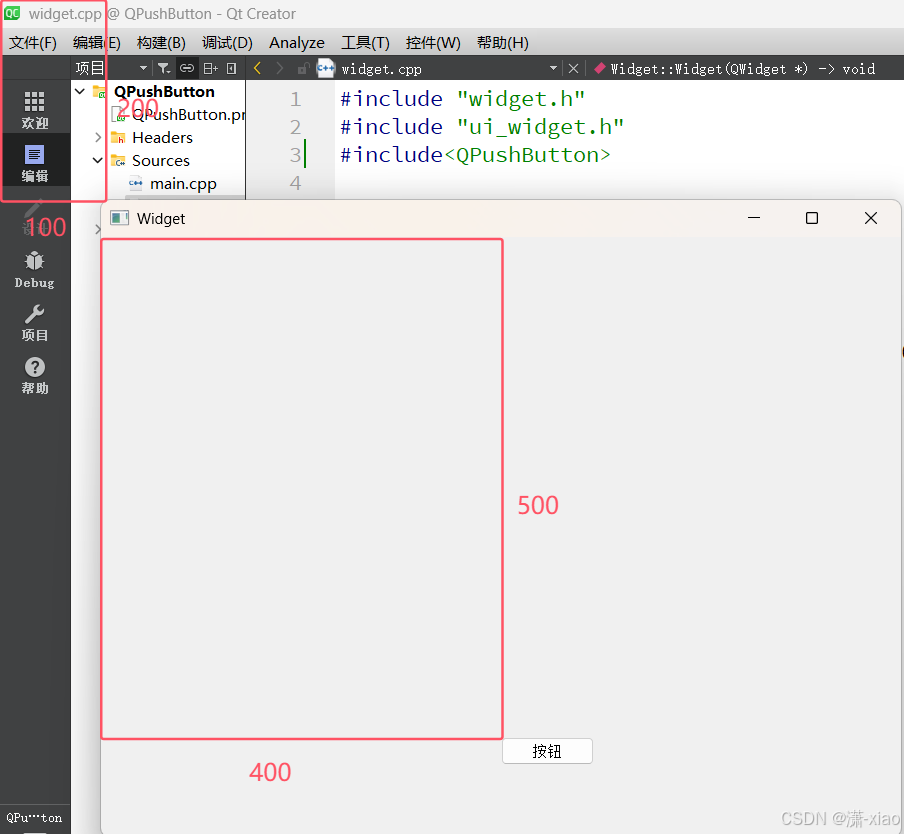The height and width of the screenshot is (834, 904).
Task: Open the 控件(W) menu
Action: tap(433, 43)
